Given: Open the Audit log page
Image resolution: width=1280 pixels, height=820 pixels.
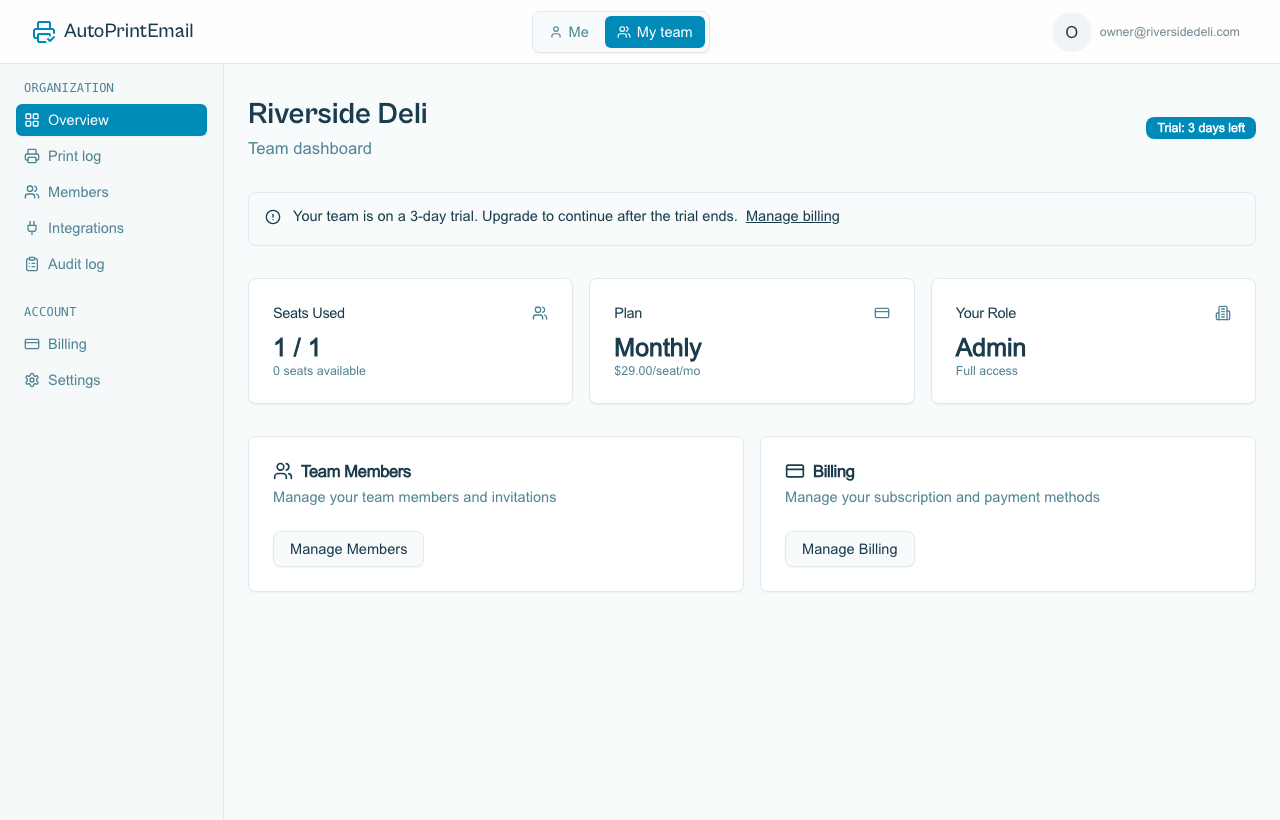Looking at the screenshot, I should click(x=111, y=264).
